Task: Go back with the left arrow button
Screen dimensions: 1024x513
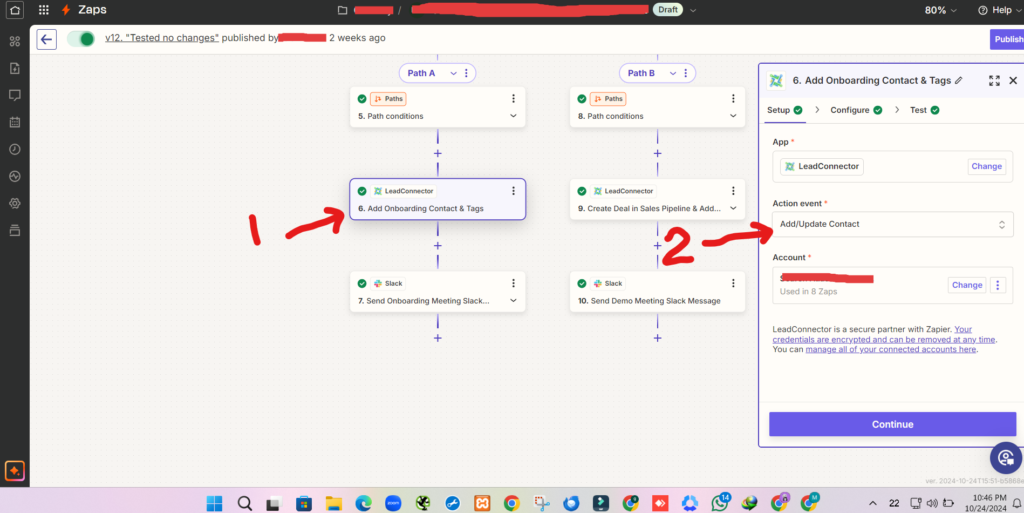Action: click(x=46, y=39)
